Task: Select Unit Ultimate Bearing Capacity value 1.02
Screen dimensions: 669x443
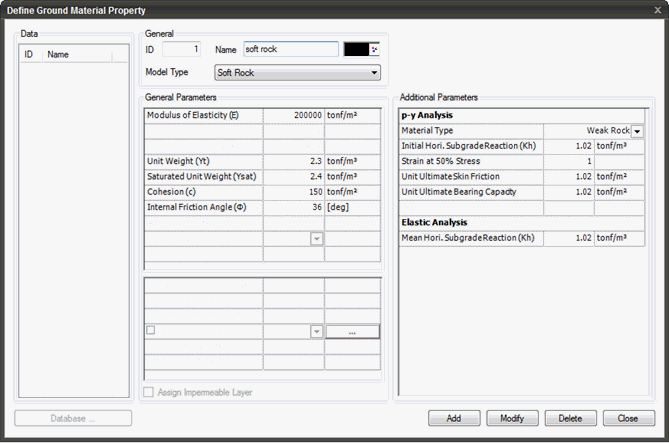Action: 569,192
